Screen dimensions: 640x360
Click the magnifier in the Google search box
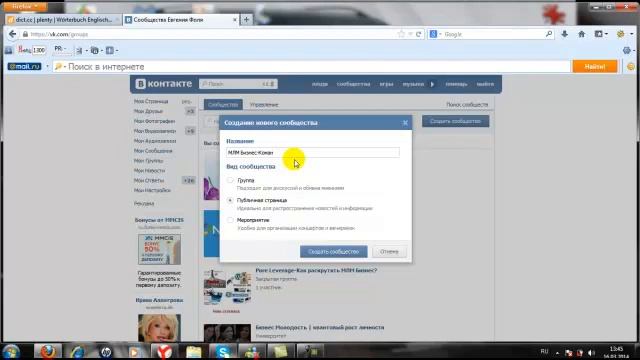coord(549,34)
